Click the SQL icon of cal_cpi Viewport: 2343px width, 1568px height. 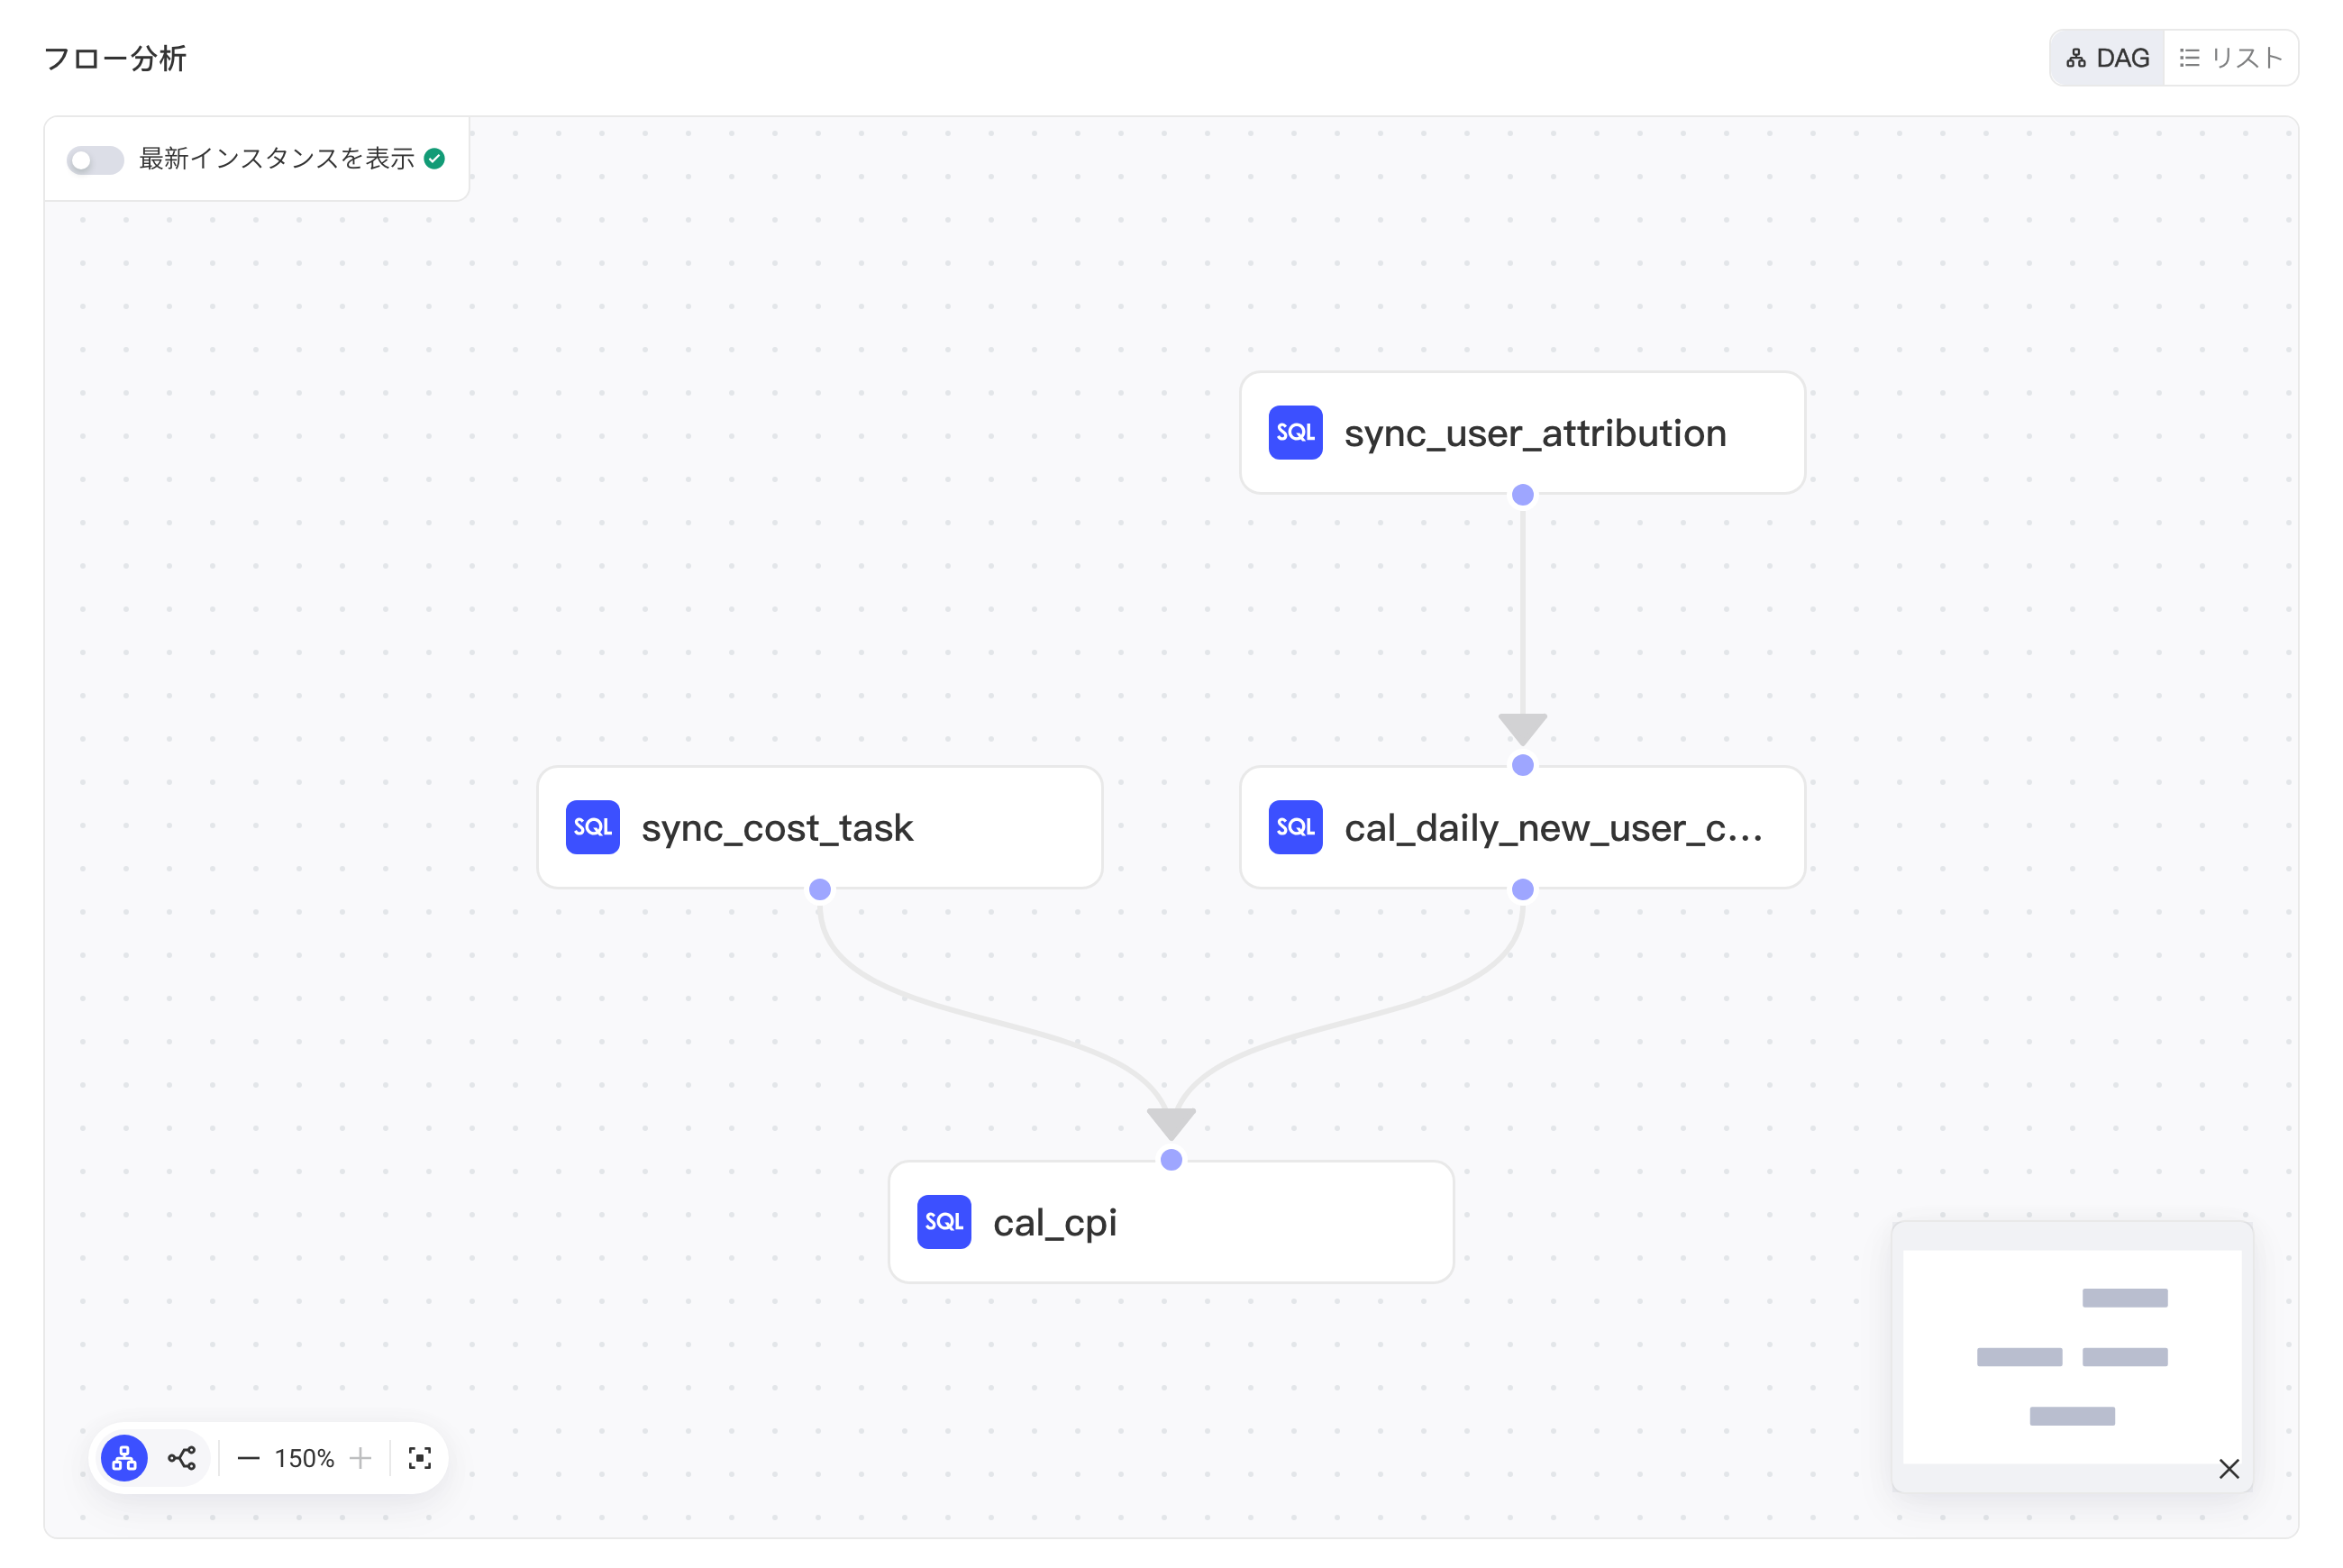[x=944, y=1222]
